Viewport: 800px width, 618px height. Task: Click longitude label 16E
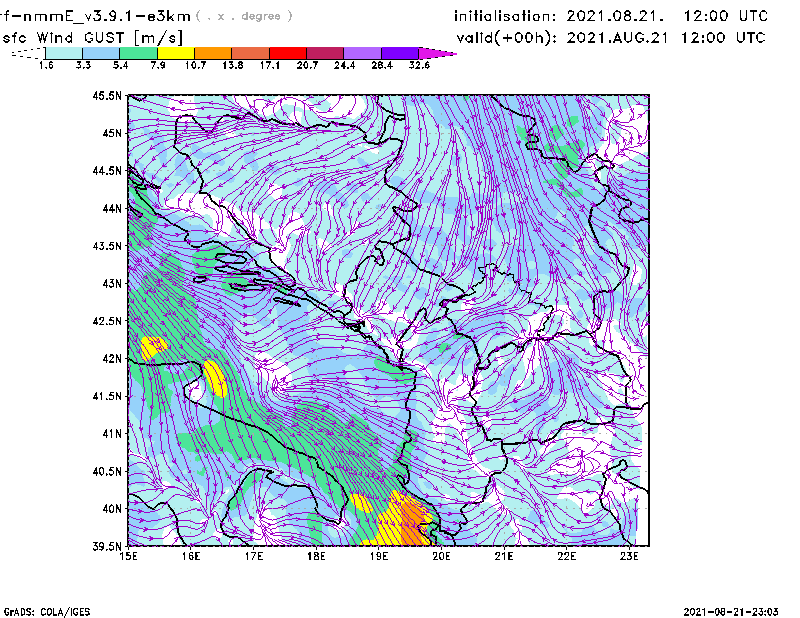click(191, 556)
